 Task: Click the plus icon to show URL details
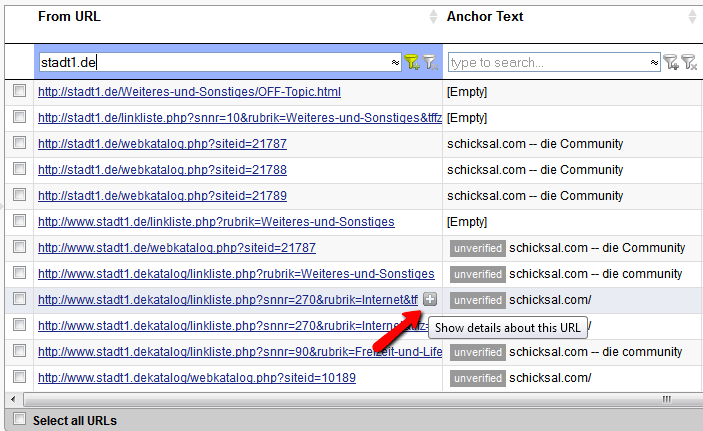(x=430, y=299)
